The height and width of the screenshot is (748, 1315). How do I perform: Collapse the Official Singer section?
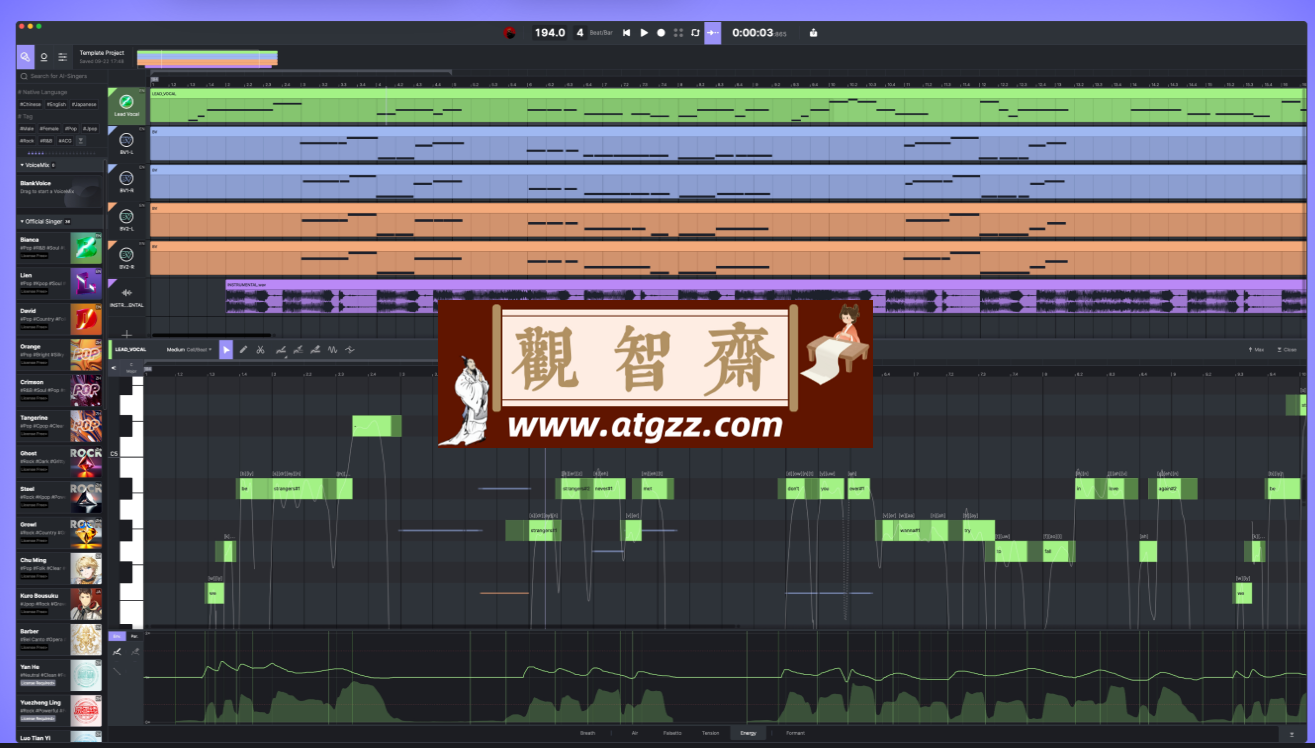[x=22, y=222]
